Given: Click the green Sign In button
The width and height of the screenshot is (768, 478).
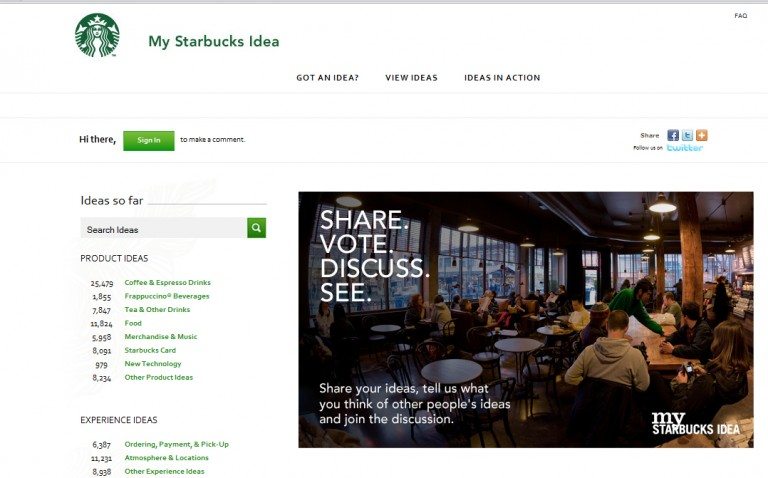Looking at the screenshot, I should (149, 141).
